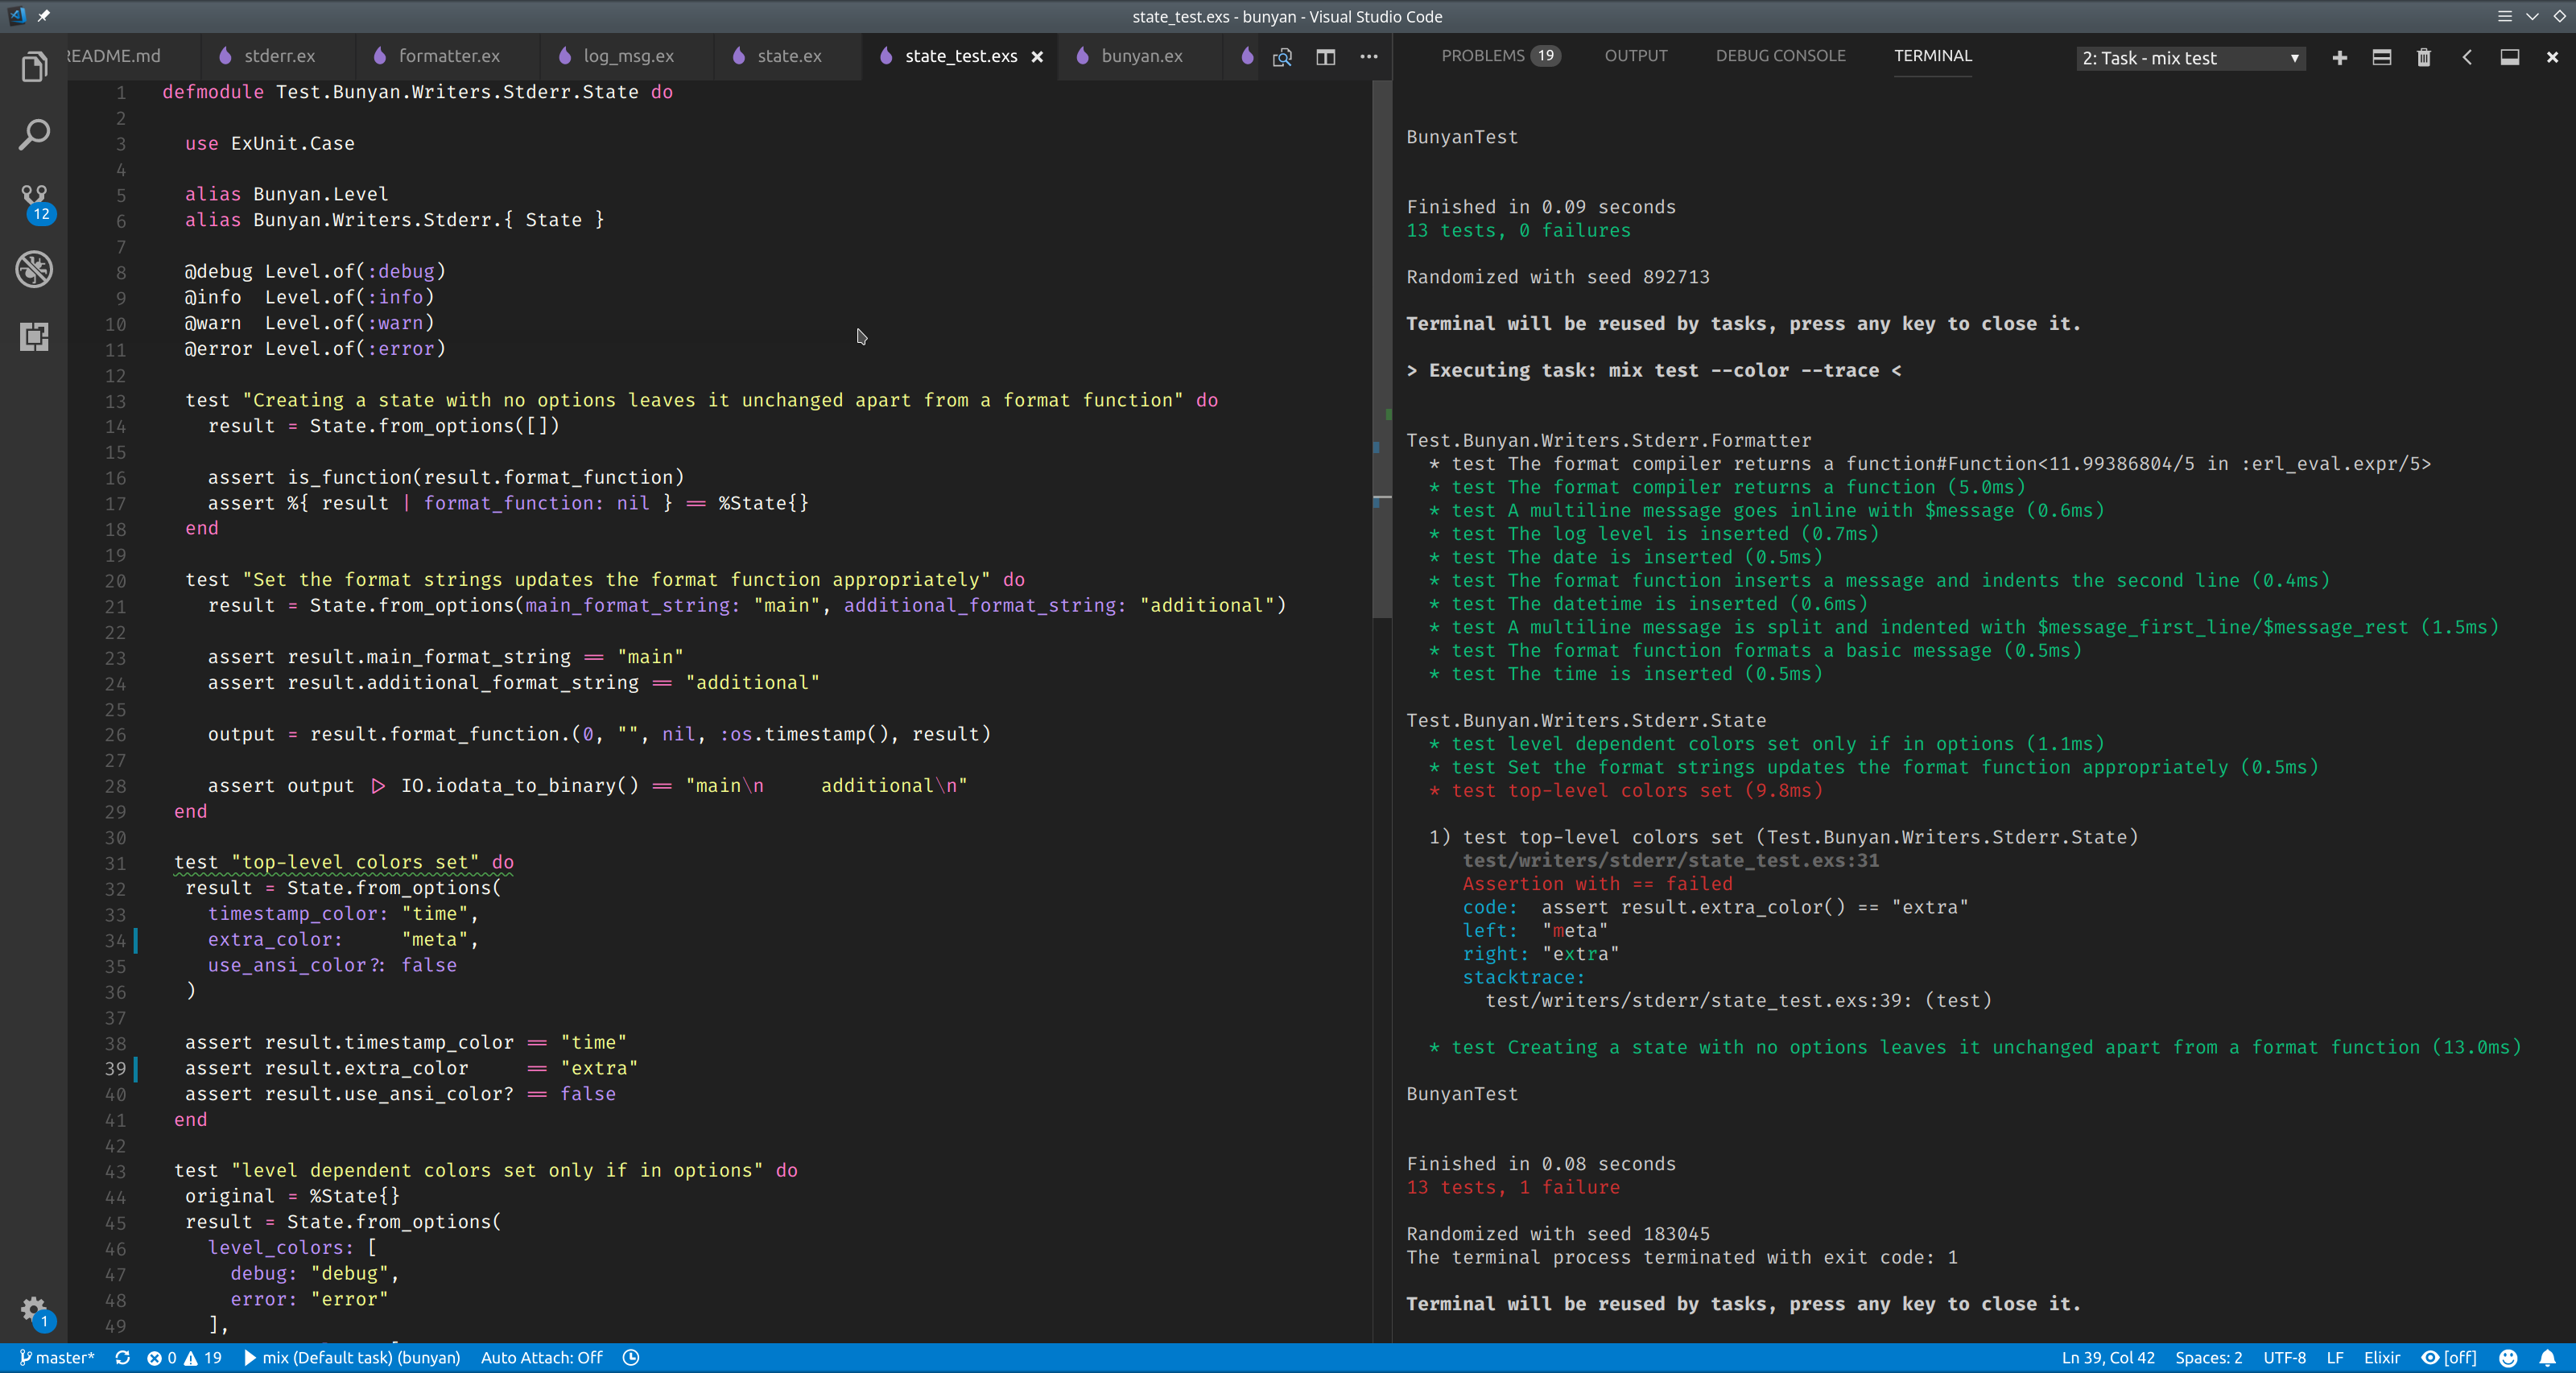Open the terminal selector dropdown 'Task - mix test'
Image resolution: width=2576 pixels, height=1373 pixels.
click(x=2190, y=58)
